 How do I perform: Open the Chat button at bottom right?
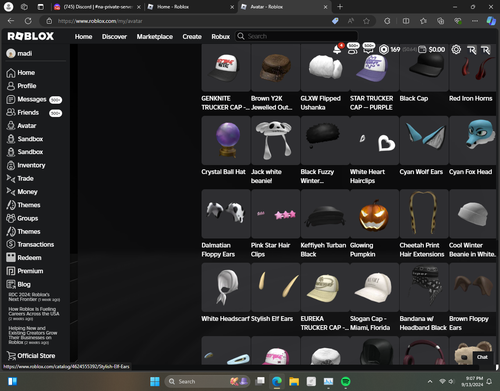(x=482, y=357)
